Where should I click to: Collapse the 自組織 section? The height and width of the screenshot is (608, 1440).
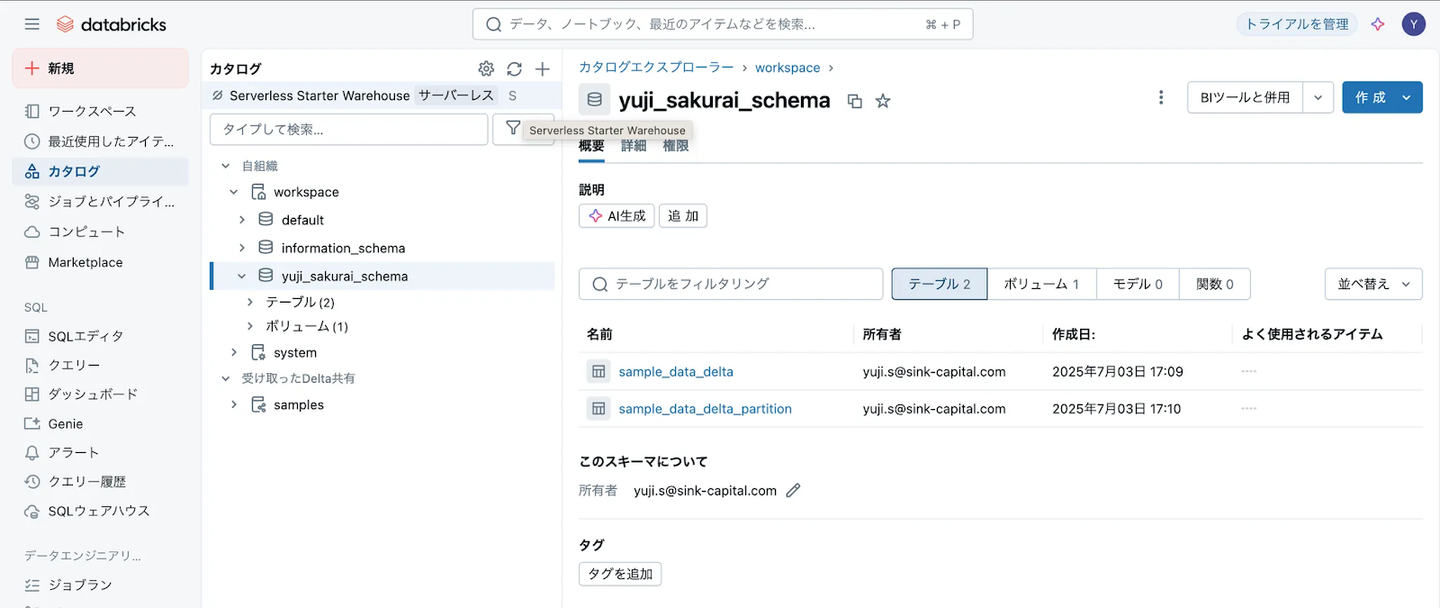click(225, 166)
